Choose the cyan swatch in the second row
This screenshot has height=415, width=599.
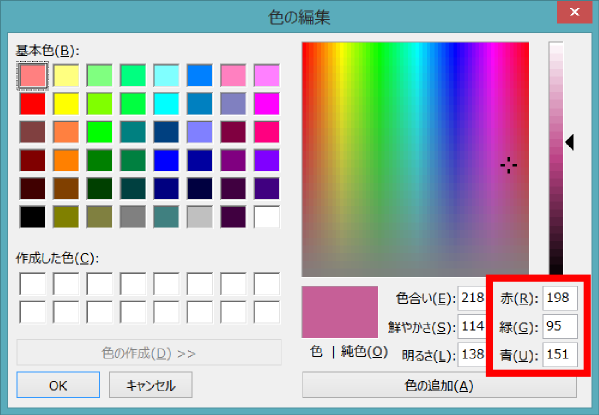166,104
